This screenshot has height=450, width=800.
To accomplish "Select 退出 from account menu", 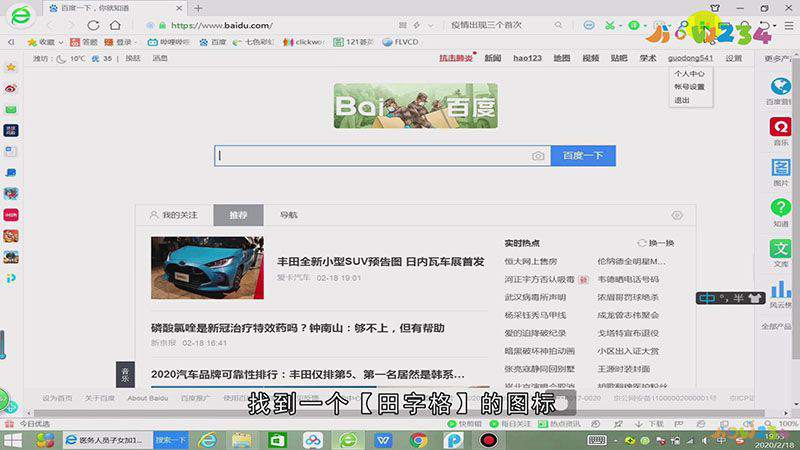I will coord(682,101).
